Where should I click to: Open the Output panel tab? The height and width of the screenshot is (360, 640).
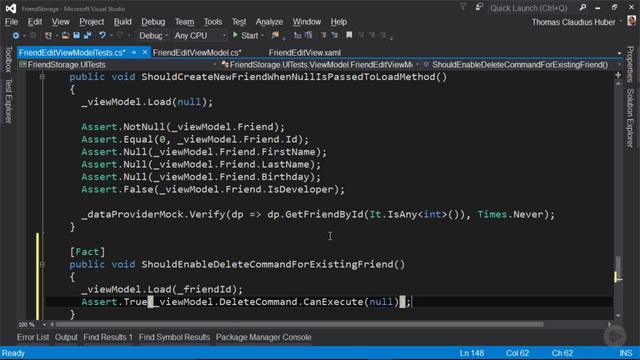(66, 337)
